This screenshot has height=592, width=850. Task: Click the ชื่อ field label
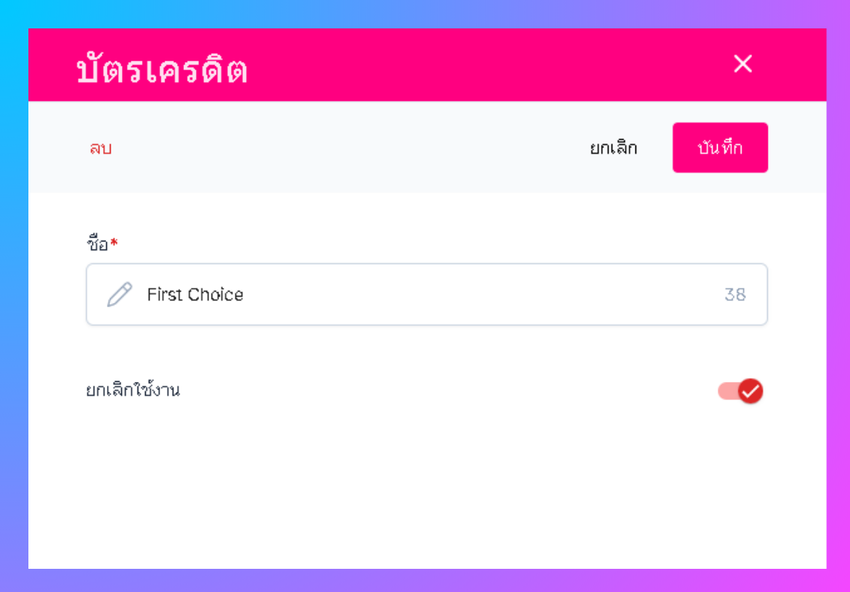pyautogui.click(x=97, y=243)
